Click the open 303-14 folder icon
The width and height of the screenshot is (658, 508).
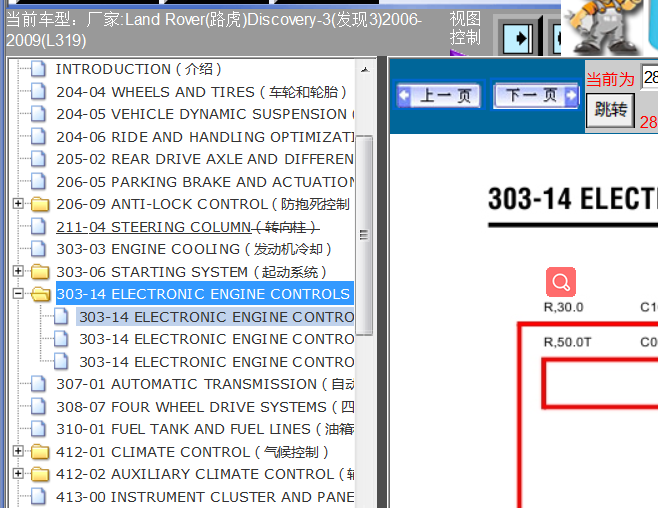[x=41, y=294]
